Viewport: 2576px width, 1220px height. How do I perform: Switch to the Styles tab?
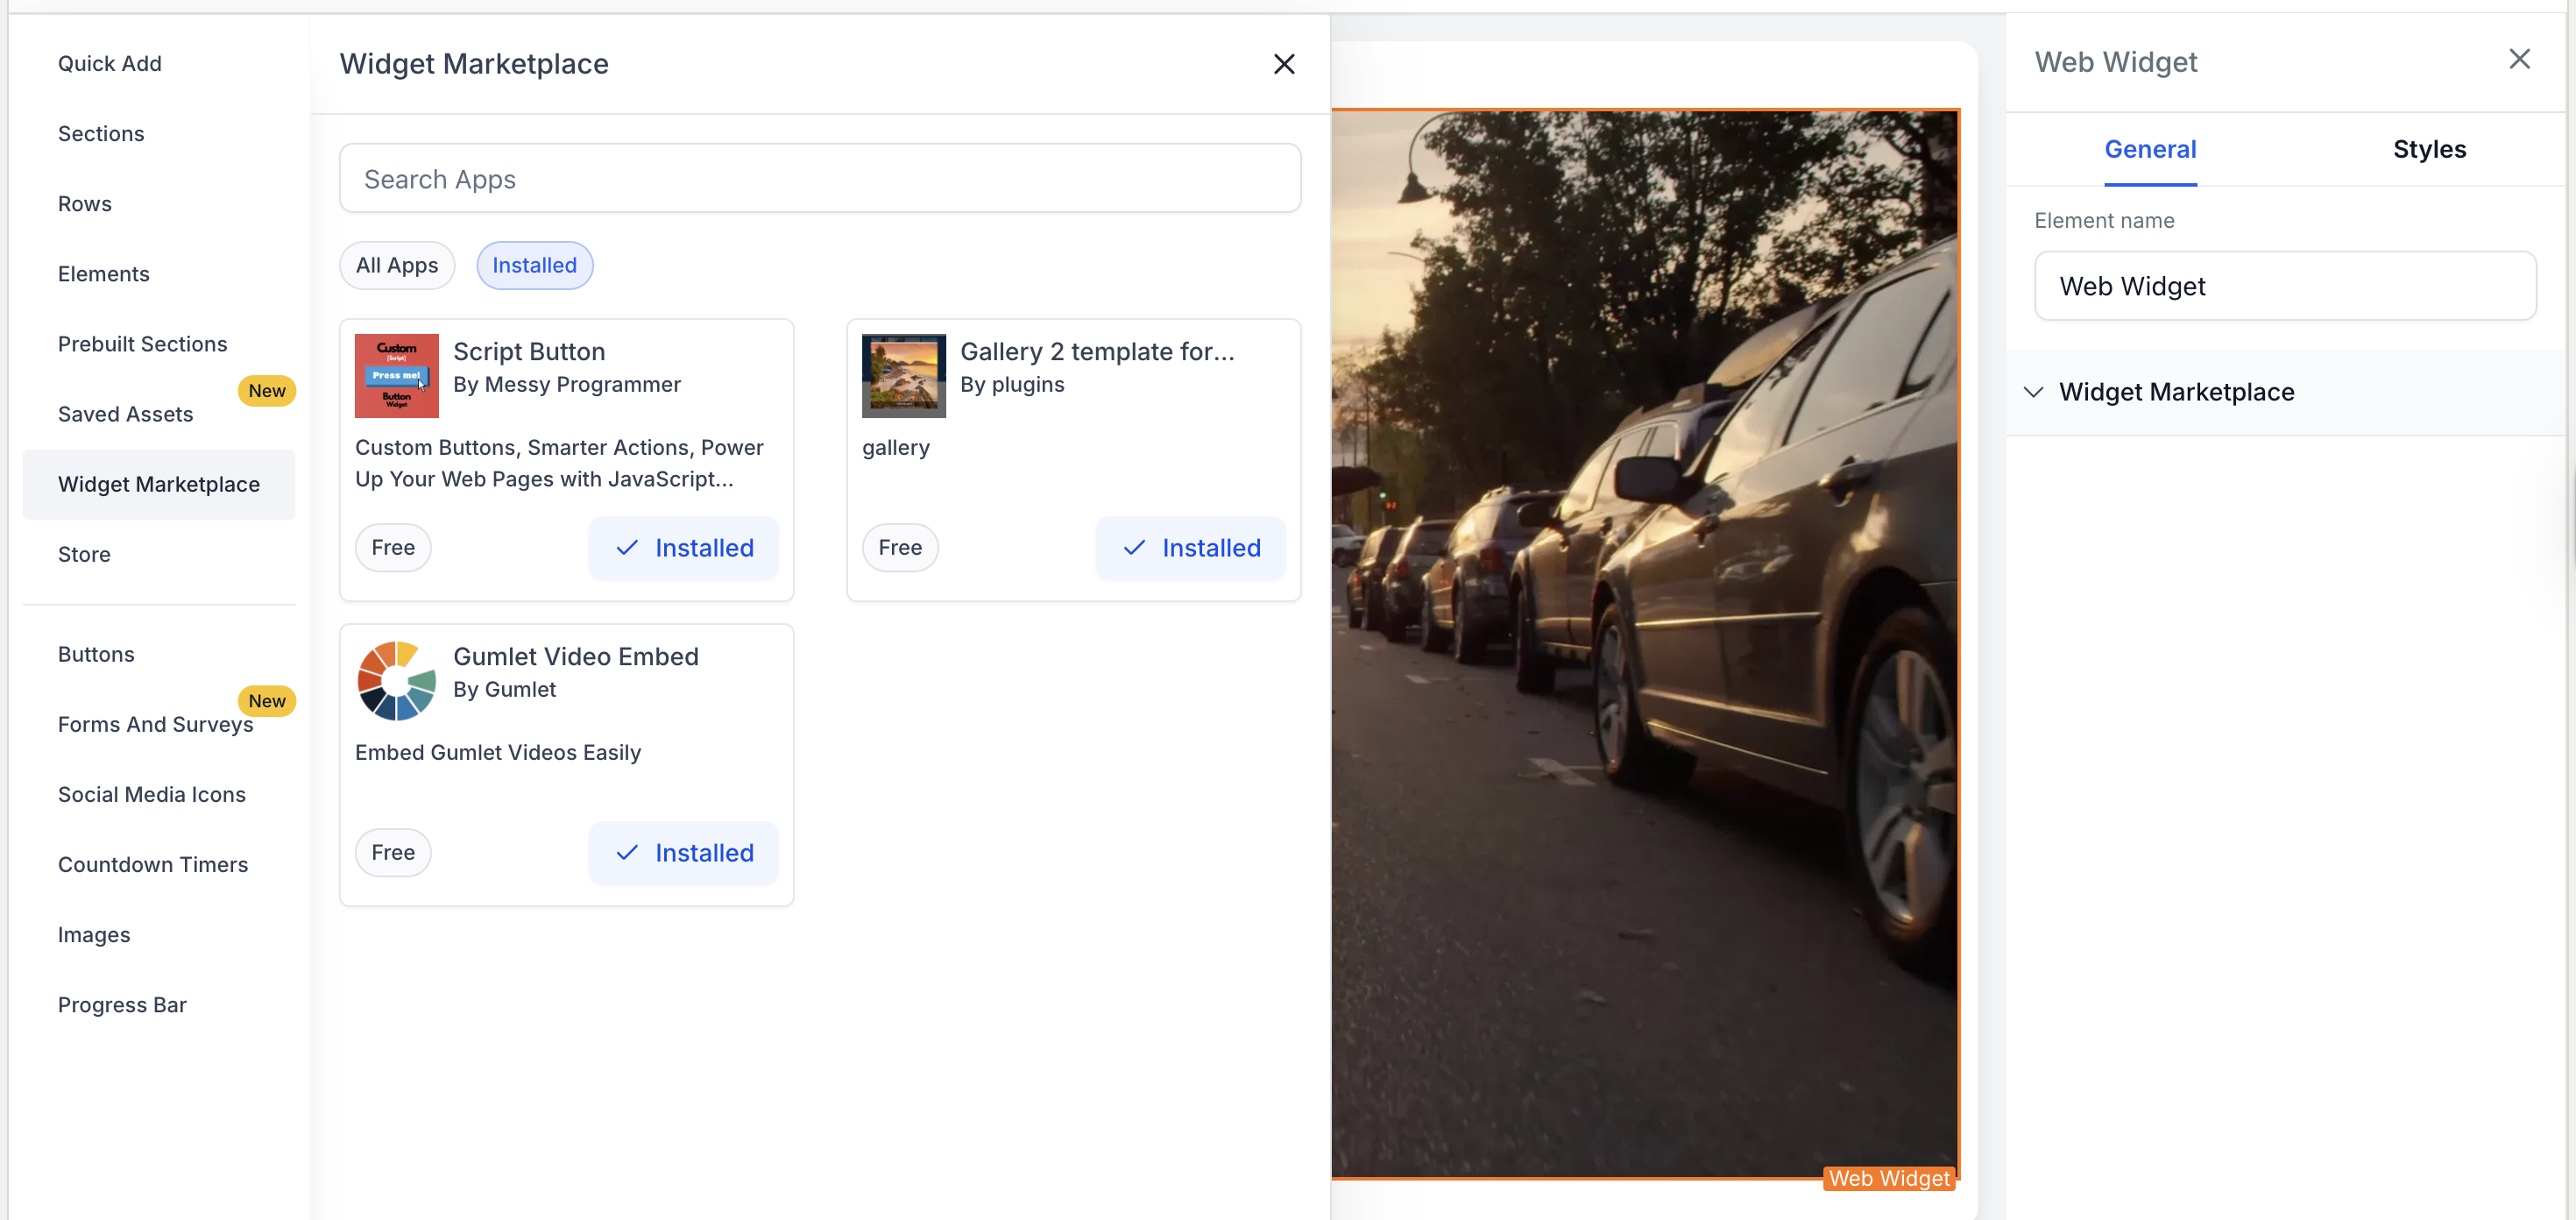2428,149
